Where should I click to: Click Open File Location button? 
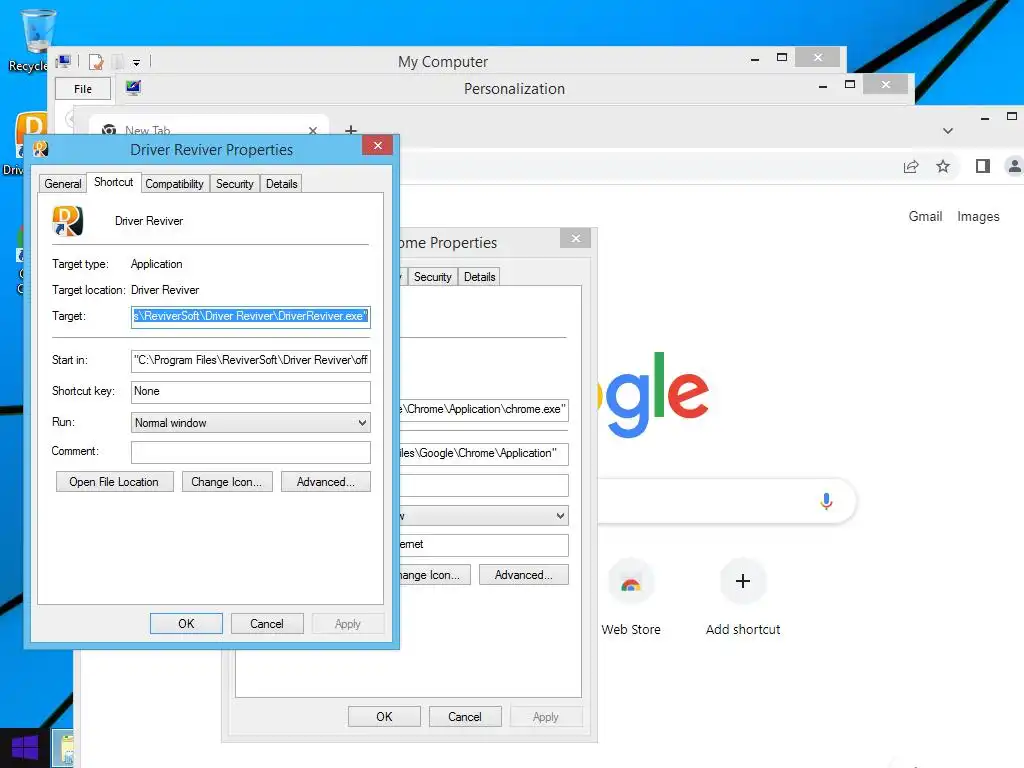point(114,482)
